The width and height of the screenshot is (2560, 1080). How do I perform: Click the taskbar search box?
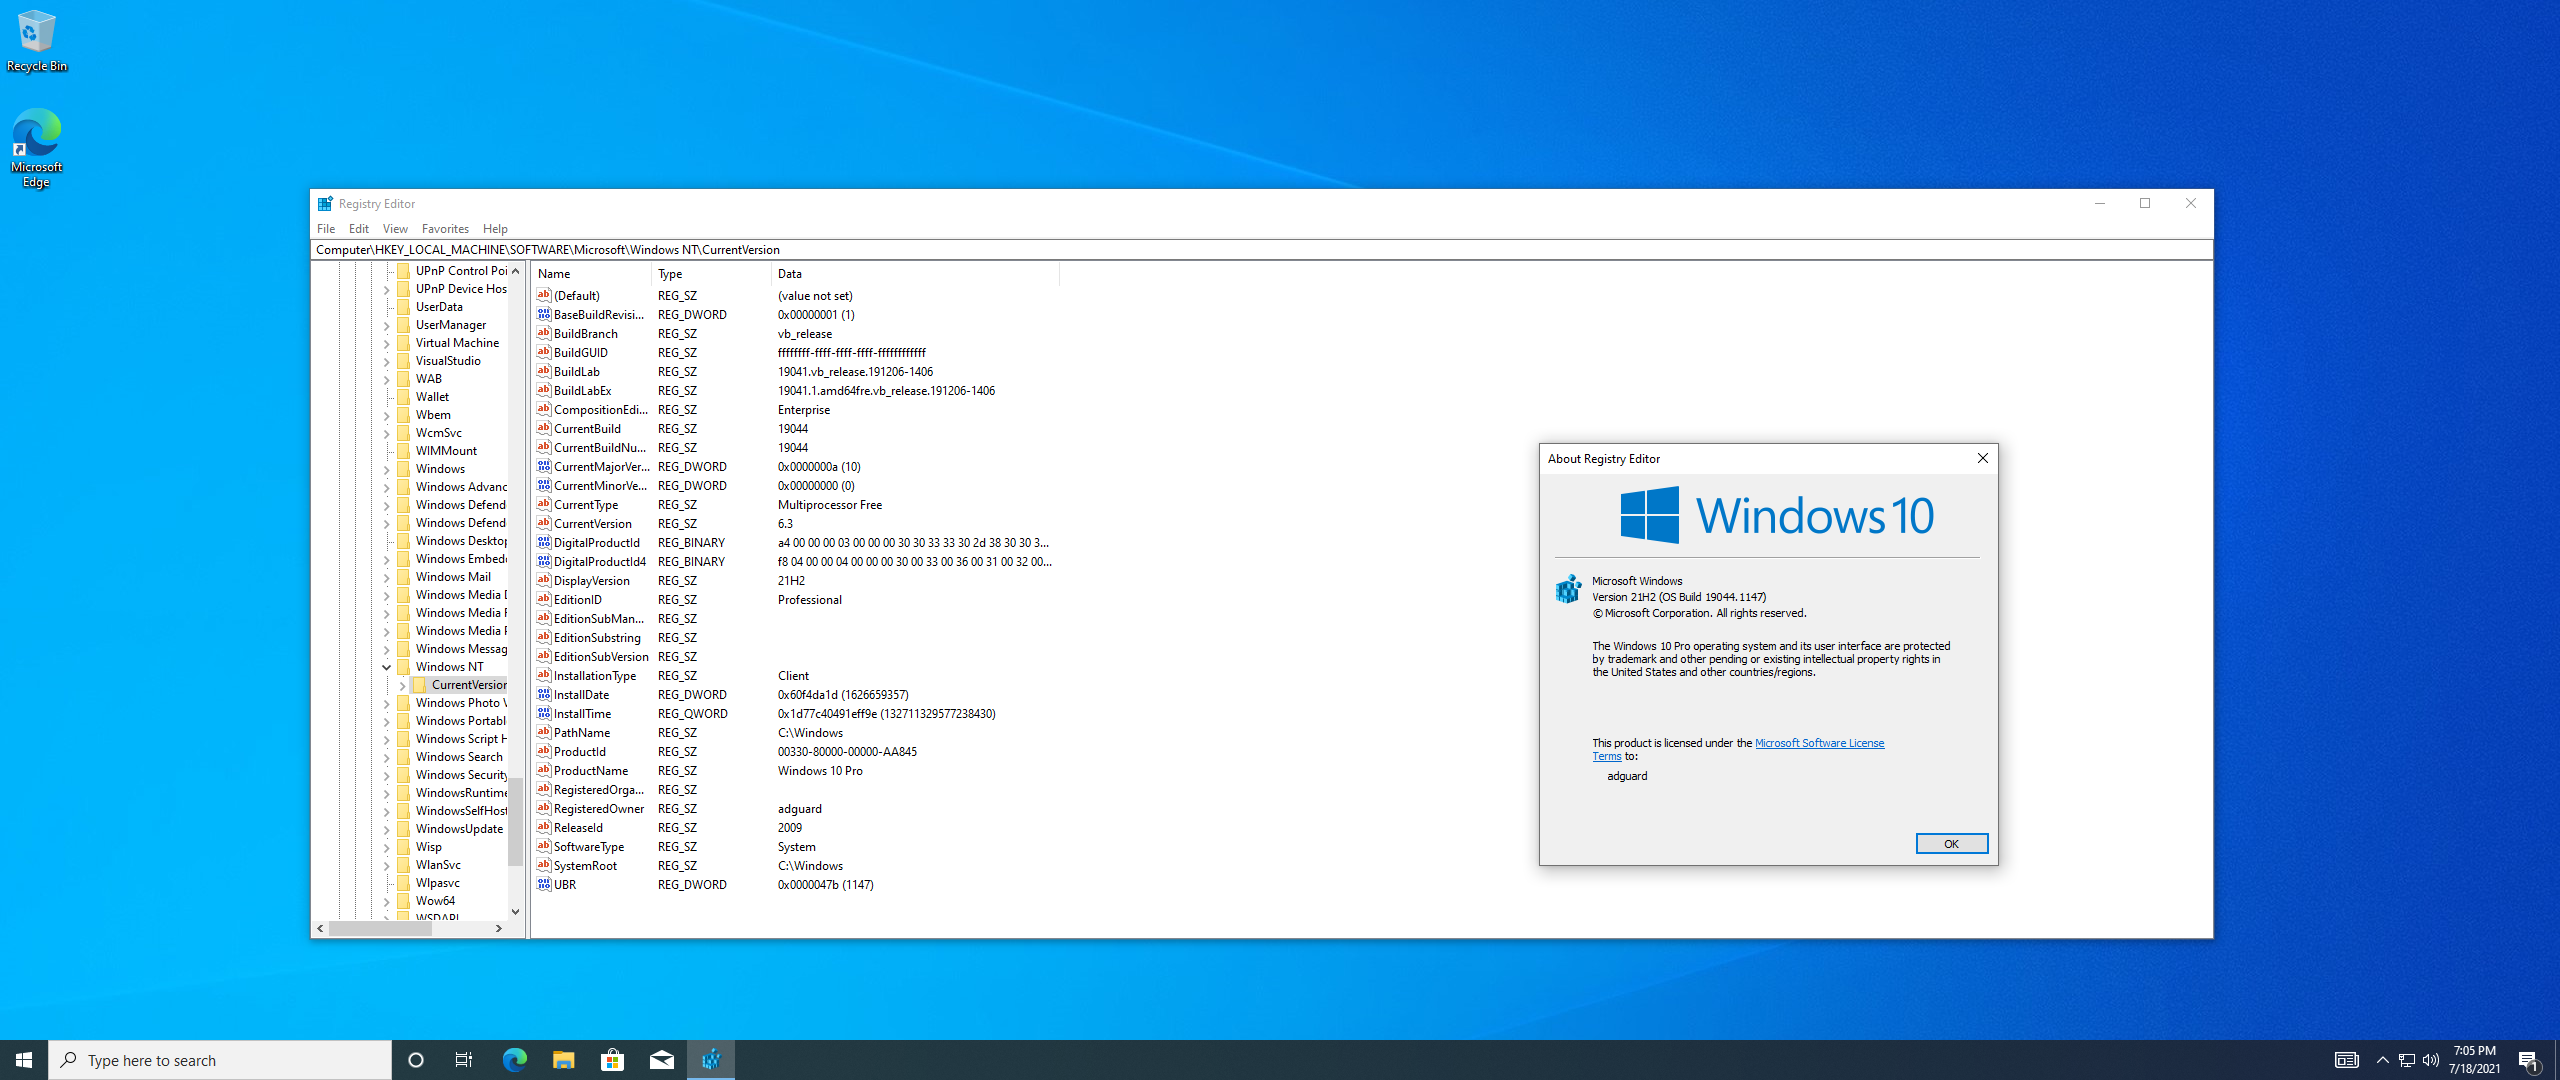click(x=220, y=1060)
